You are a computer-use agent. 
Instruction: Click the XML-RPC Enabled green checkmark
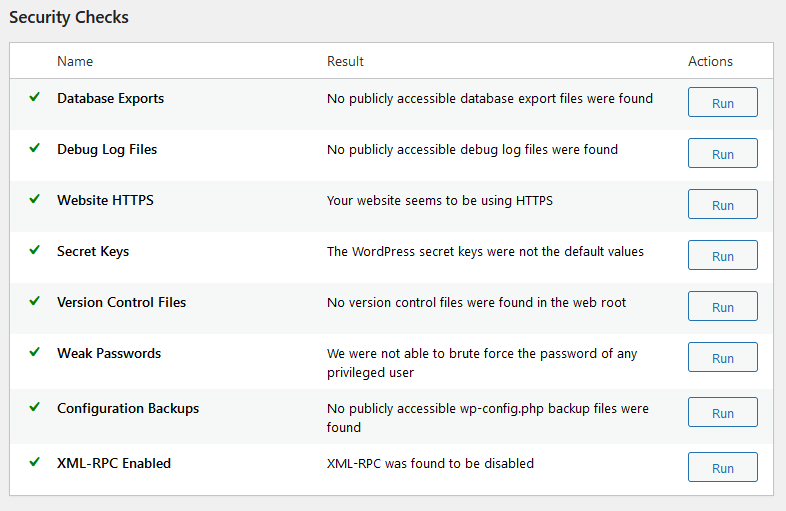point(34,463)
